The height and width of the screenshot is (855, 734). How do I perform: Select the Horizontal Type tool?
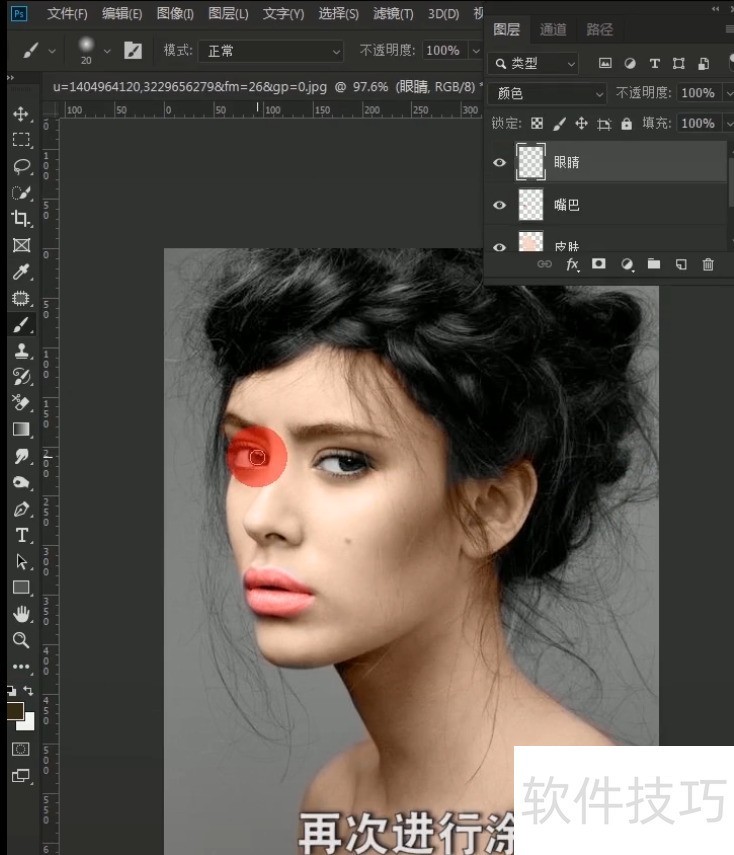(21, 535)
